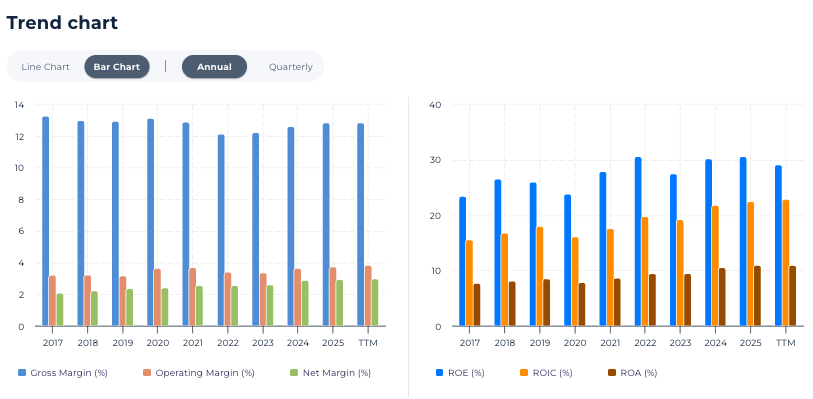Viewport: 813px width, 399px height.
Task: Click the TTM Net Margin green bar
Action: [x=375, y=303]
